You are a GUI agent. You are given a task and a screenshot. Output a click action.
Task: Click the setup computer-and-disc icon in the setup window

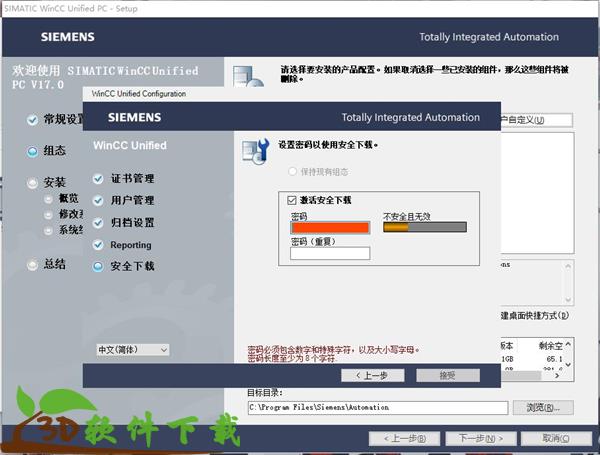[x=248, y=76]
